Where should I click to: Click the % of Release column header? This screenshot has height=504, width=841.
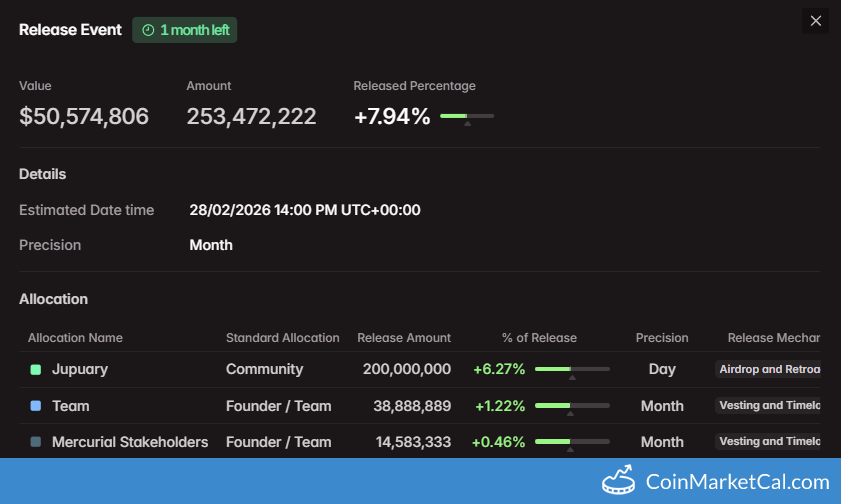(539, 338)
